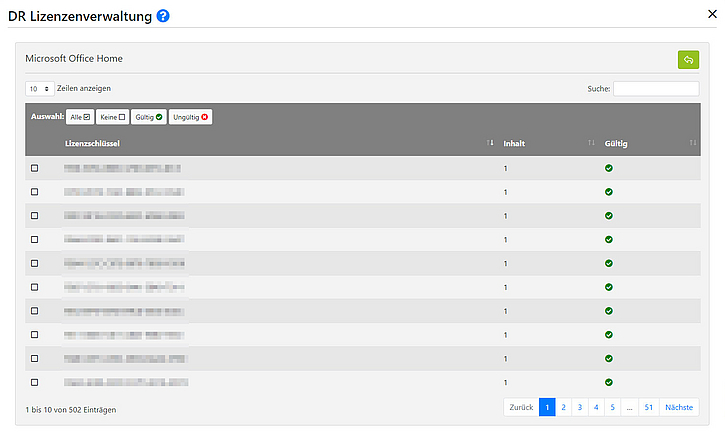This screenshot has width=725, height=443.
Task: Jump to last pagination page 51
Action: point(649,407)
